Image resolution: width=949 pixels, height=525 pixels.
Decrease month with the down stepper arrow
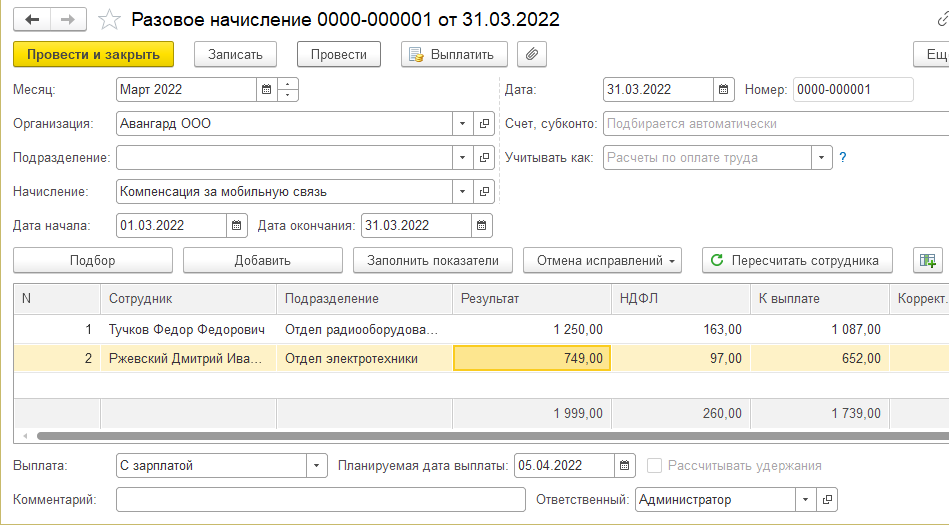pos(287,95)
